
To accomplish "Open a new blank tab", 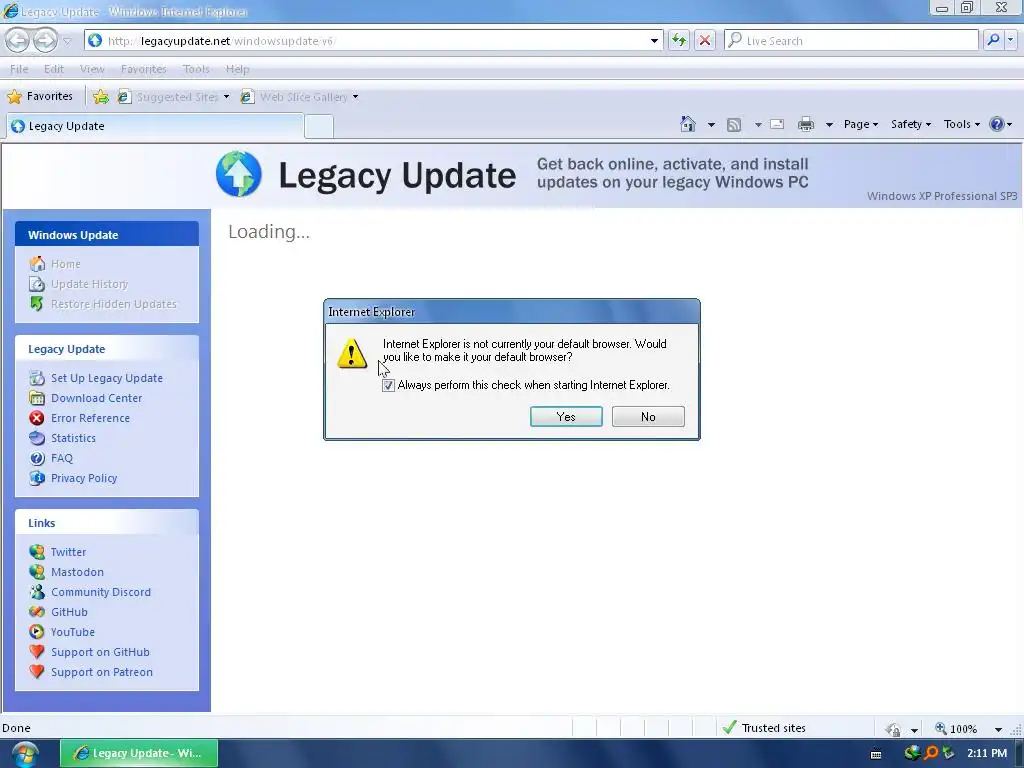I will [319, 126].
